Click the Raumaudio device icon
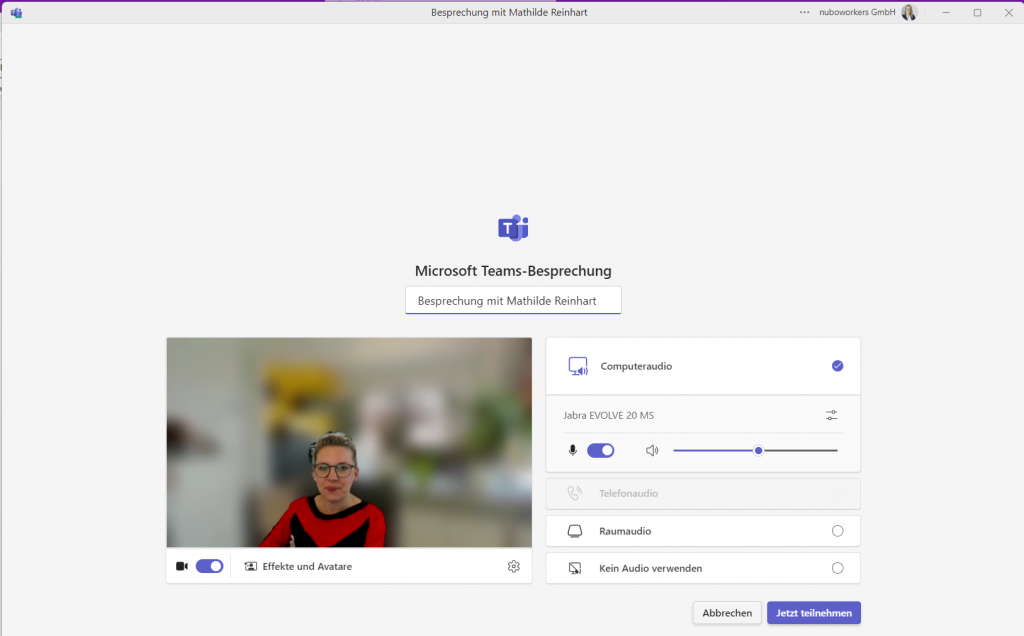This screenshot has width=1024, height=636. point(575,531)
